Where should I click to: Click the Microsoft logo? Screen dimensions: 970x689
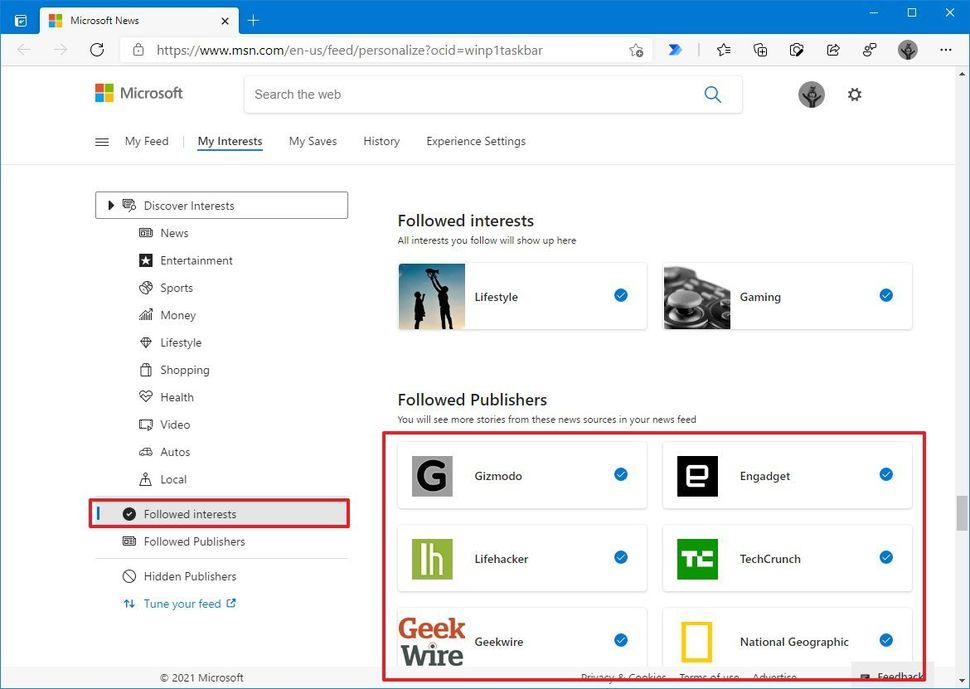[137, 92]
